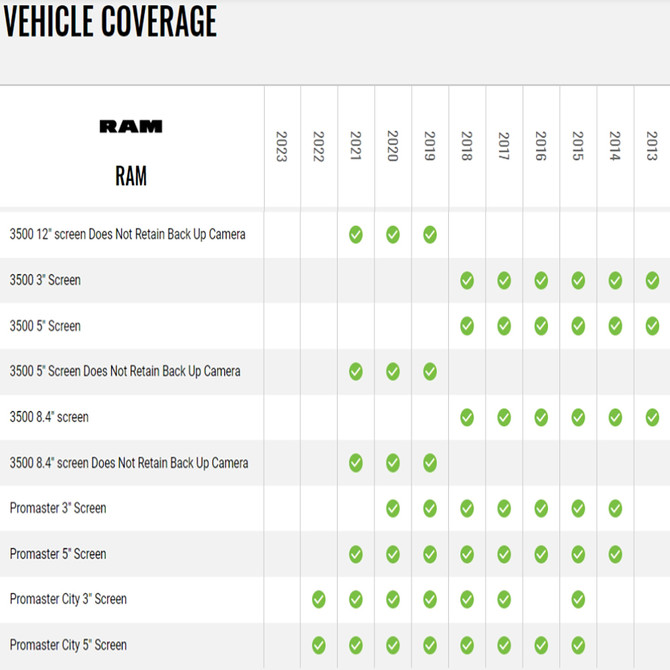Click the "3500 12" screen Does Not Retain" label
Screen dimensions: 670x670
pyautogui.click(x=127, y=234)
